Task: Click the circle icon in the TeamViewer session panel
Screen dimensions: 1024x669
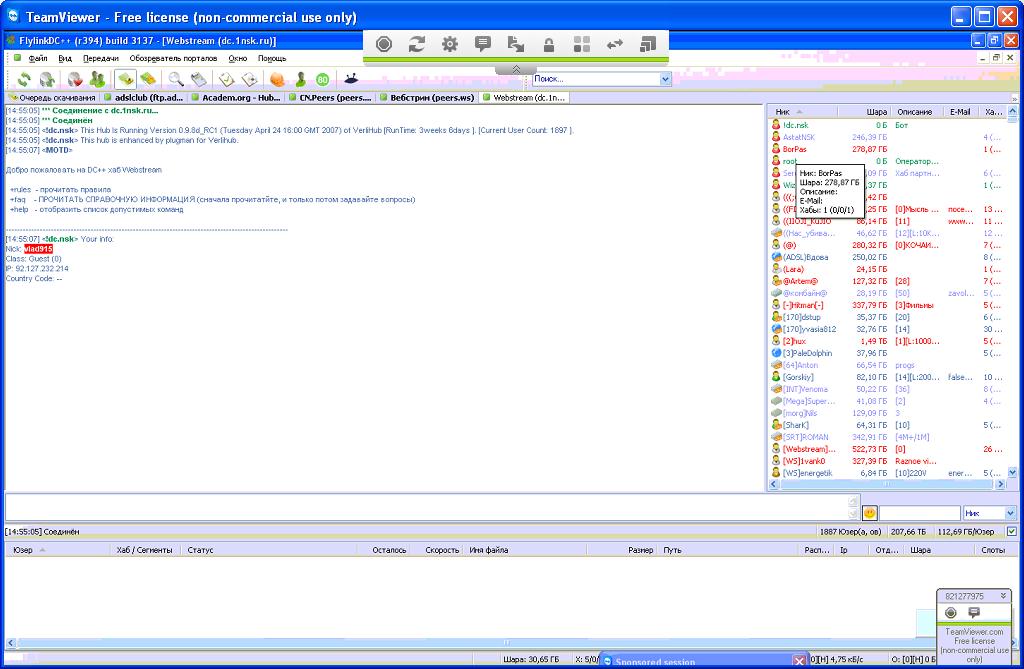Action: tap(951, 612)
